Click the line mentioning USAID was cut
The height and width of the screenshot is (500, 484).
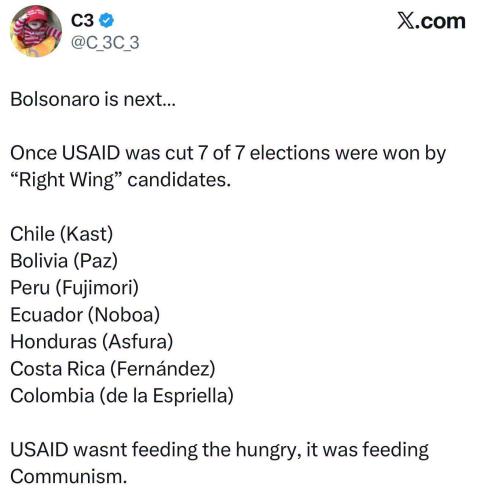(x=228, y=154)
